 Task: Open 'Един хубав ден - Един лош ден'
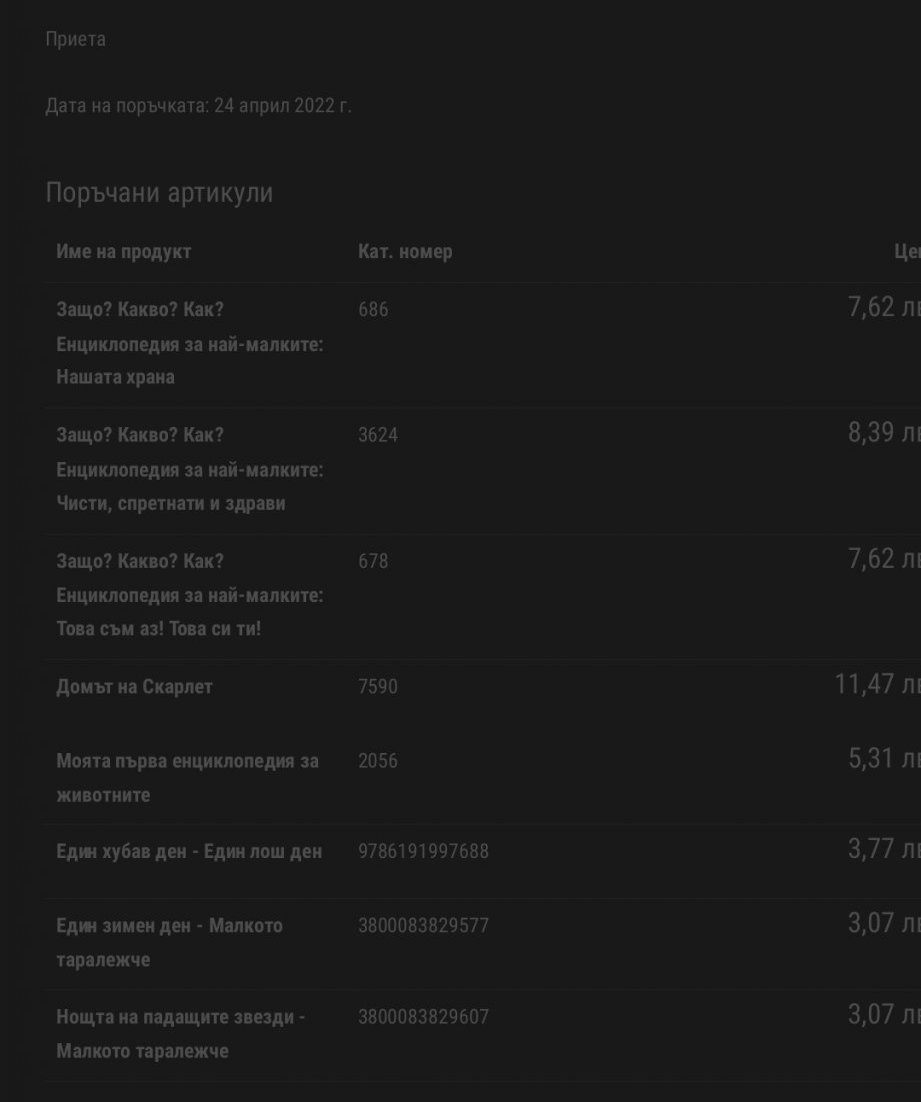189,852
